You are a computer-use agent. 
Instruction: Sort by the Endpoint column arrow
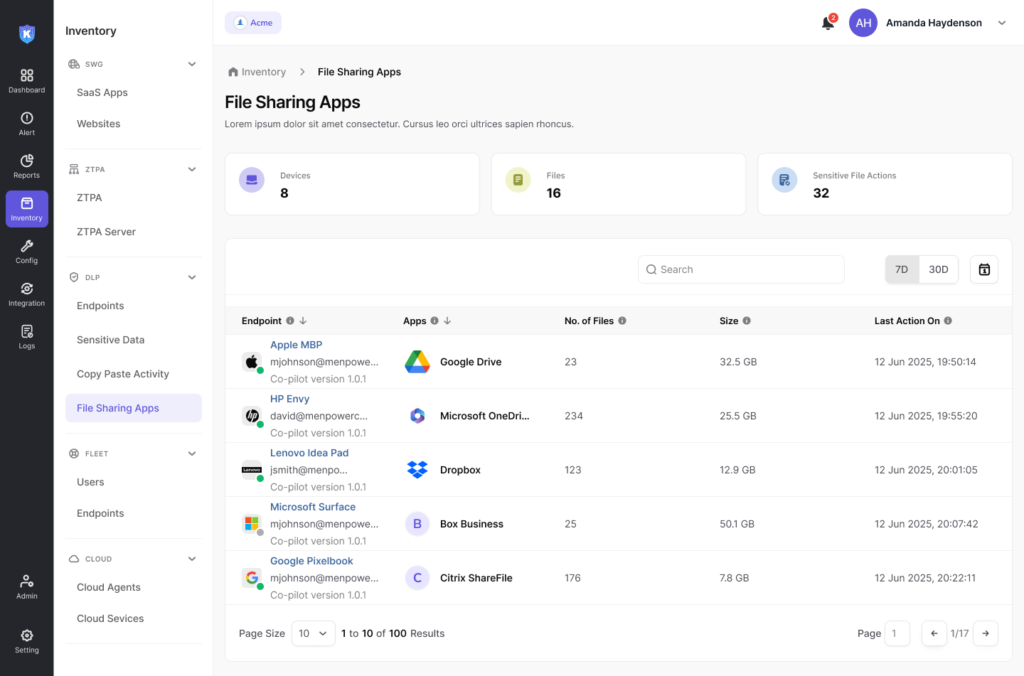(303, 321)
